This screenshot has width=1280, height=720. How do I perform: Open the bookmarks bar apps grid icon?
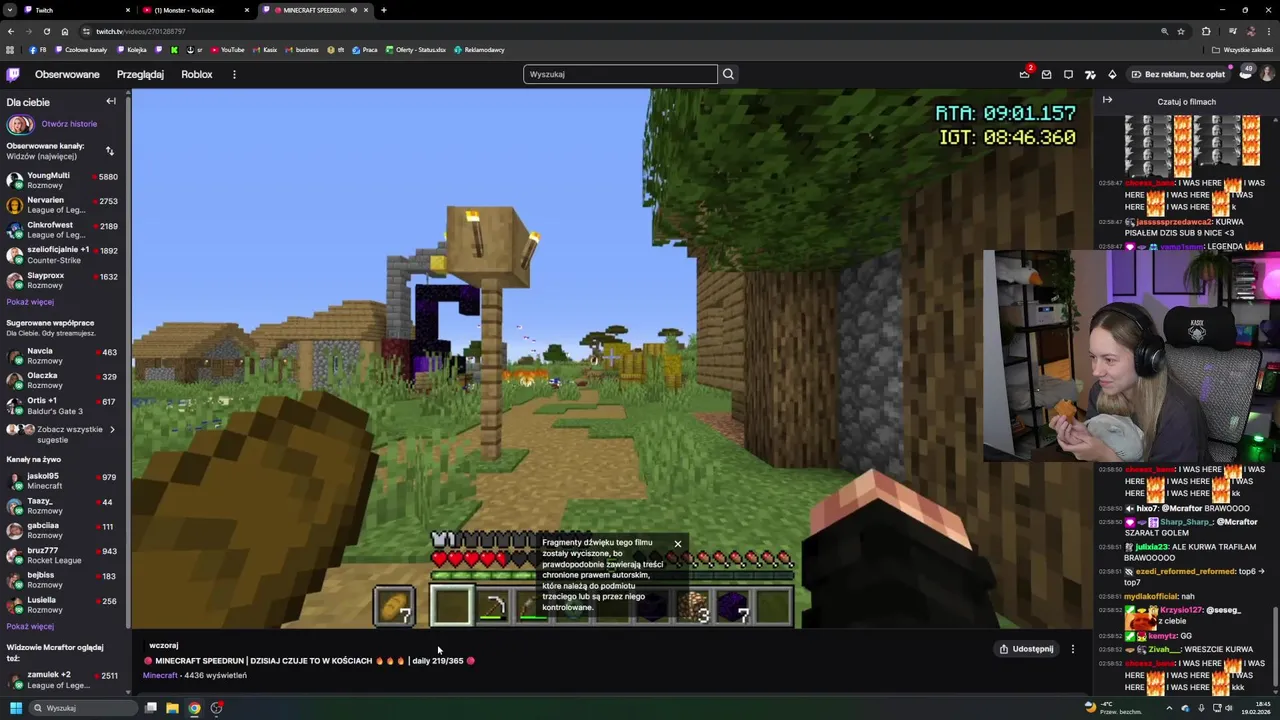tap(10, 49)
